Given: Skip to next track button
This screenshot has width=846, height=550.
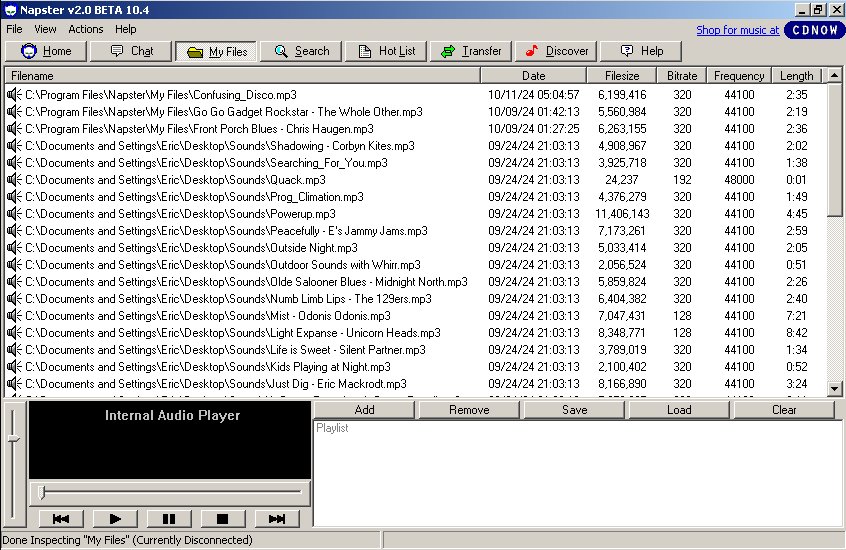Looking at the screenshot, I should pos(277,519).
